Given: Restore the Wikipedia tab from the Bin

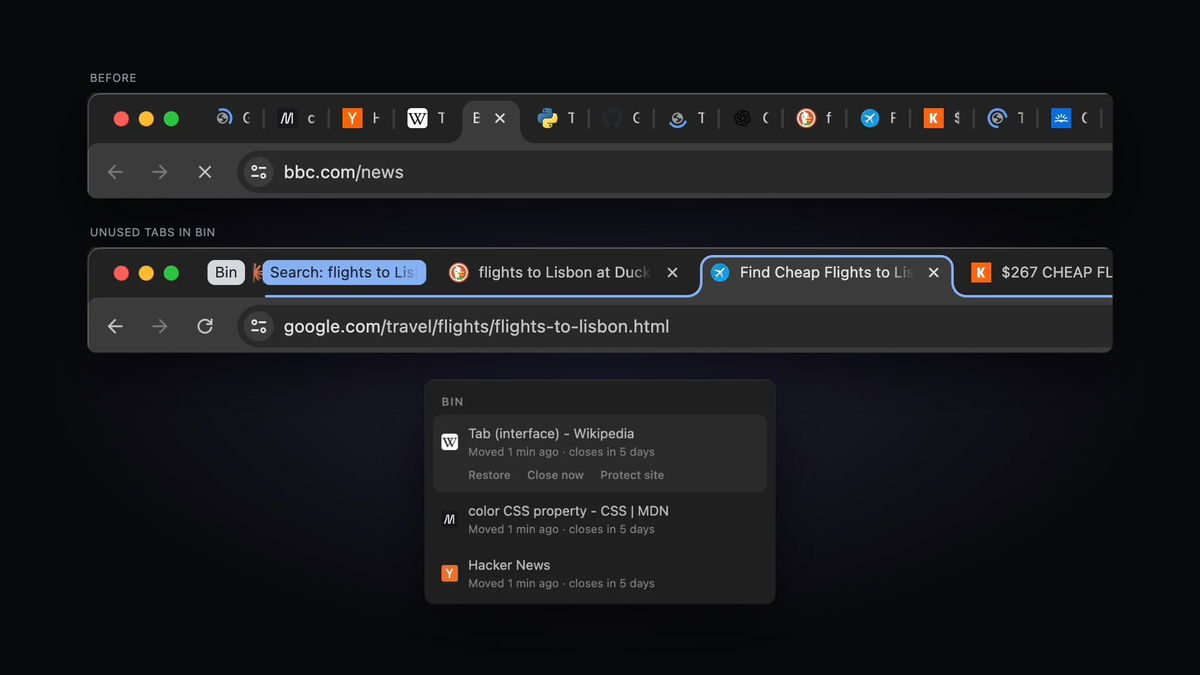Looking at the screenshot, I should 489,475.
